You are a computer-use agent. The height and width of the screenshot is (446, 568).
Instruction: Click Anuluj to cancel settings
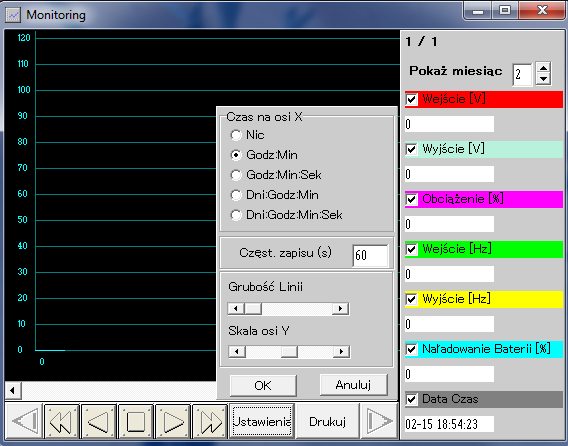[353, 385]
